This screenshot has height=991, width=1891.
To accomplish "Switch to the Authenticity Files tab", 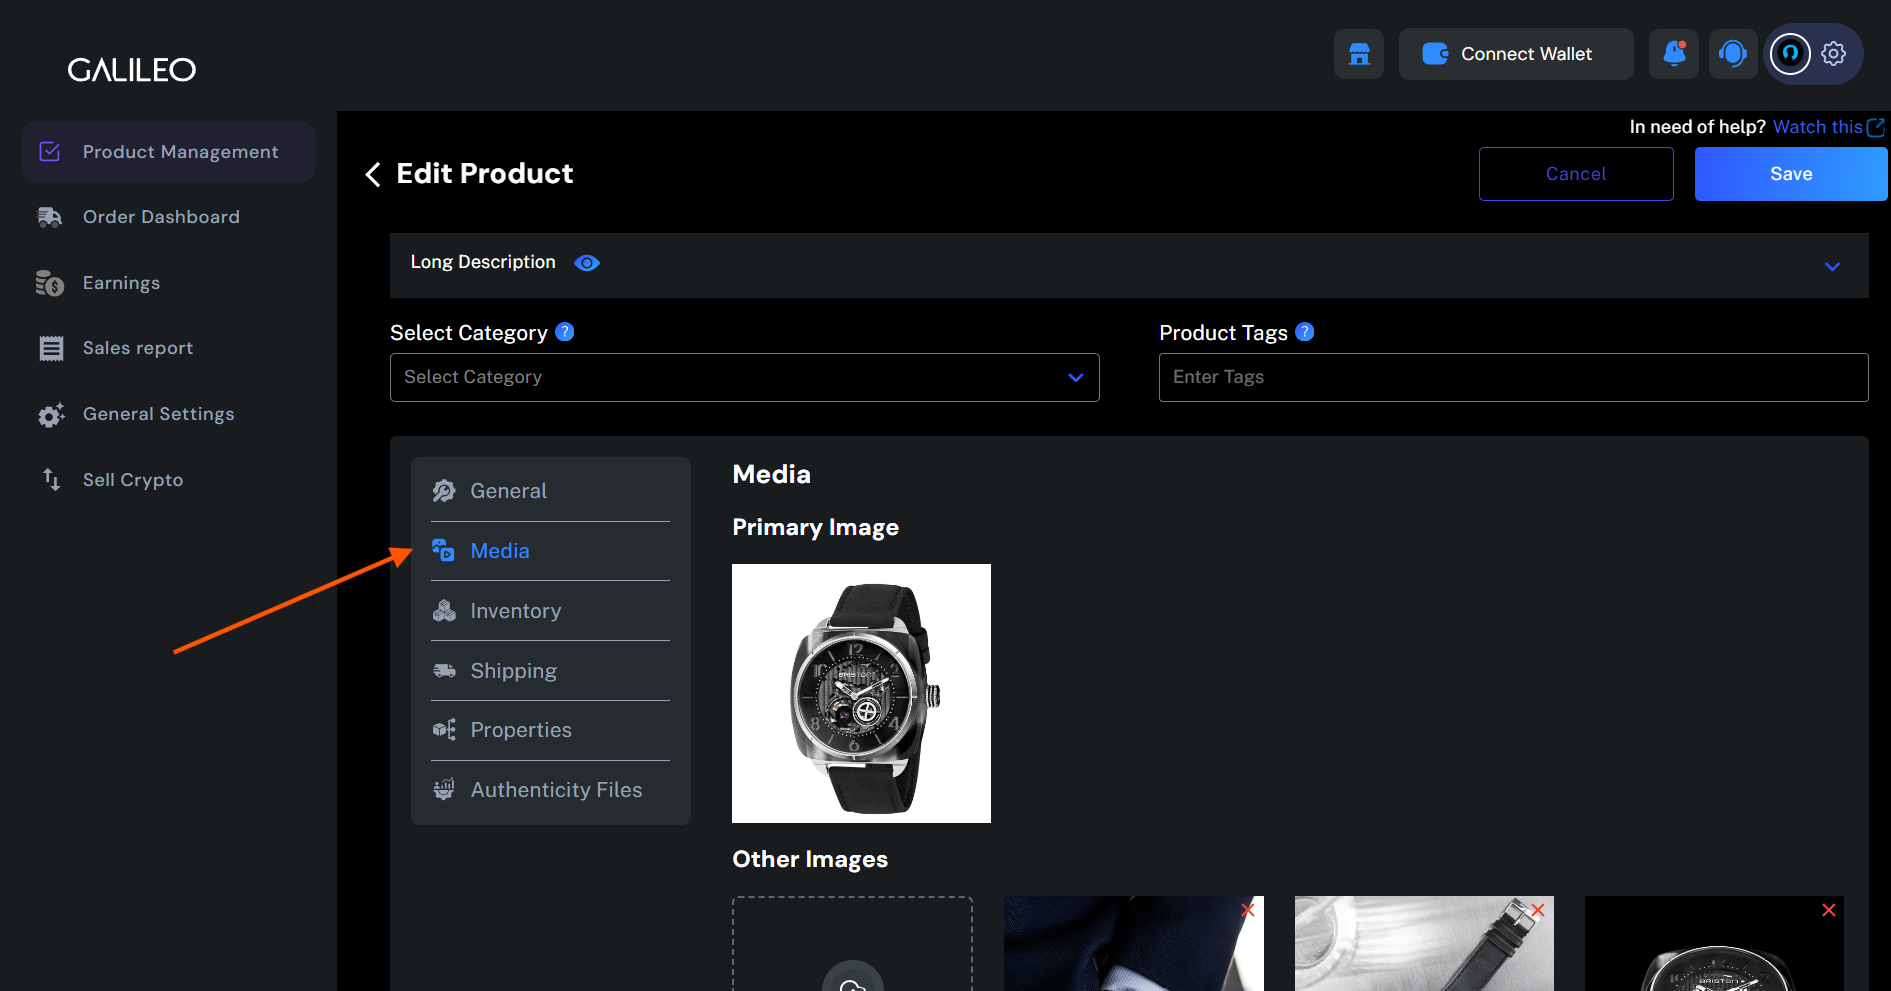I will pos(550,790).
